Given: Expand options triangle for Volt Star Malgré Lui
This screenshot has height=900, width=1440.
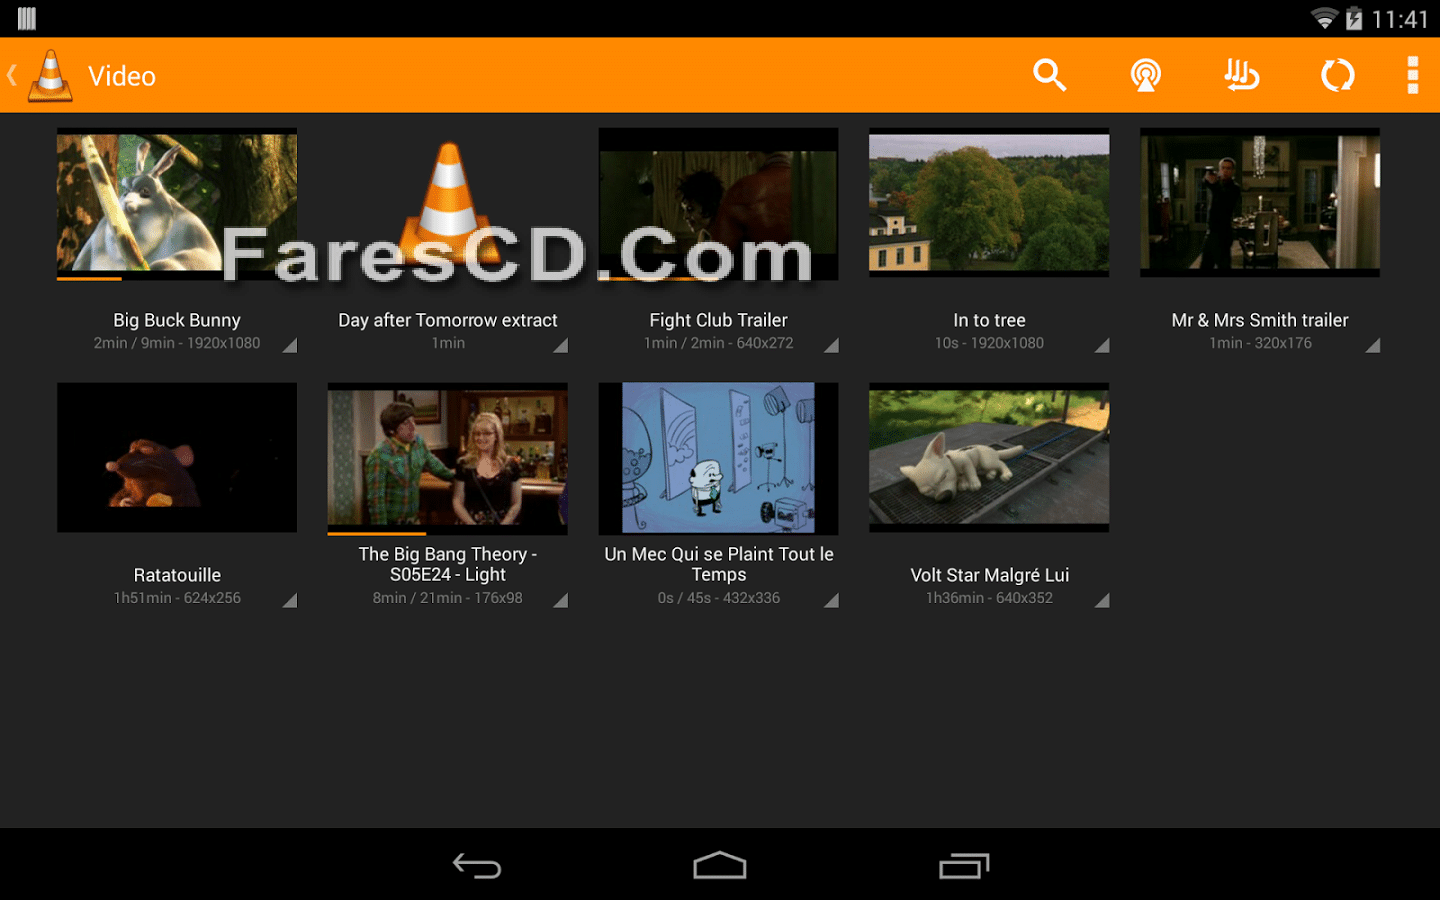Looking at the screenshot, I should 1101,600.
